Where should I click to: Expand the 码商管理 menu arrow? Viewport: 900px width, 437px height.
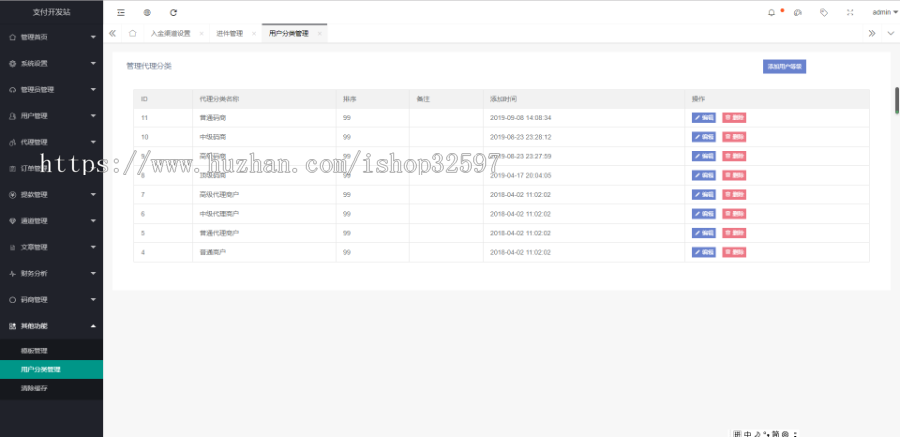point(93,300)
